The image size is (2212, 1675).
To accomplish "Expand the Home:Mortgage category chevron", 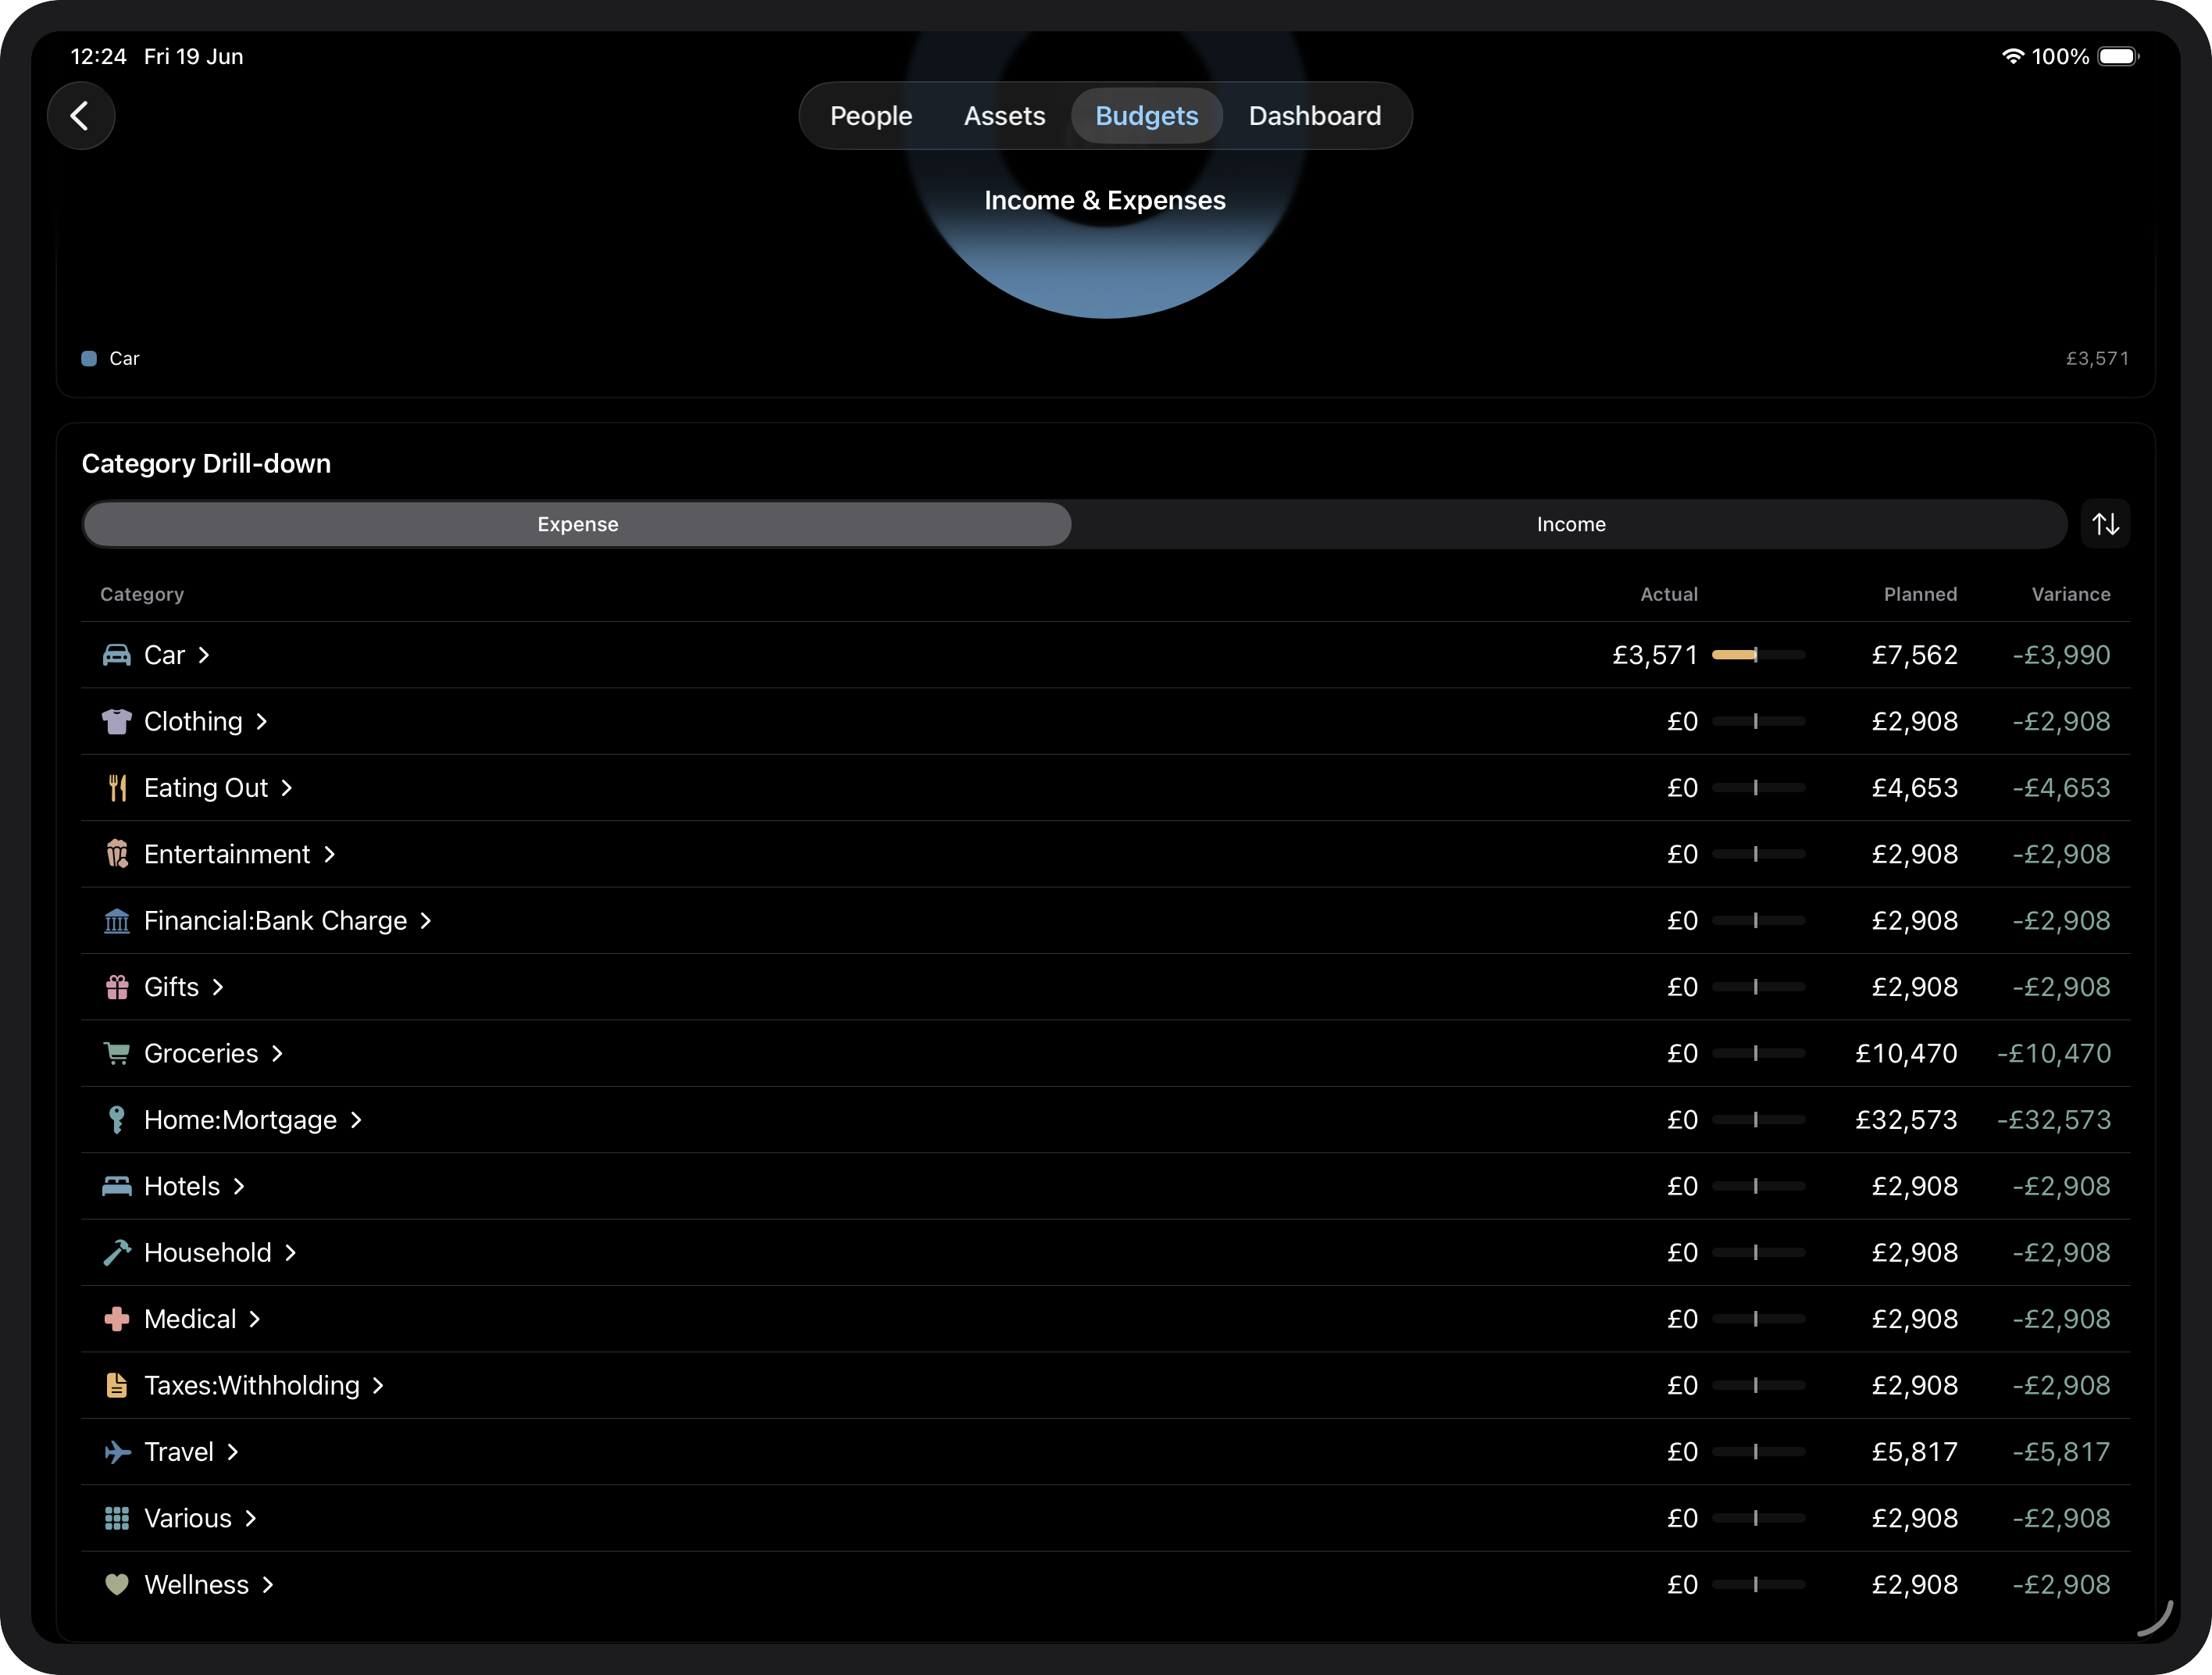I will [356, 1120].
